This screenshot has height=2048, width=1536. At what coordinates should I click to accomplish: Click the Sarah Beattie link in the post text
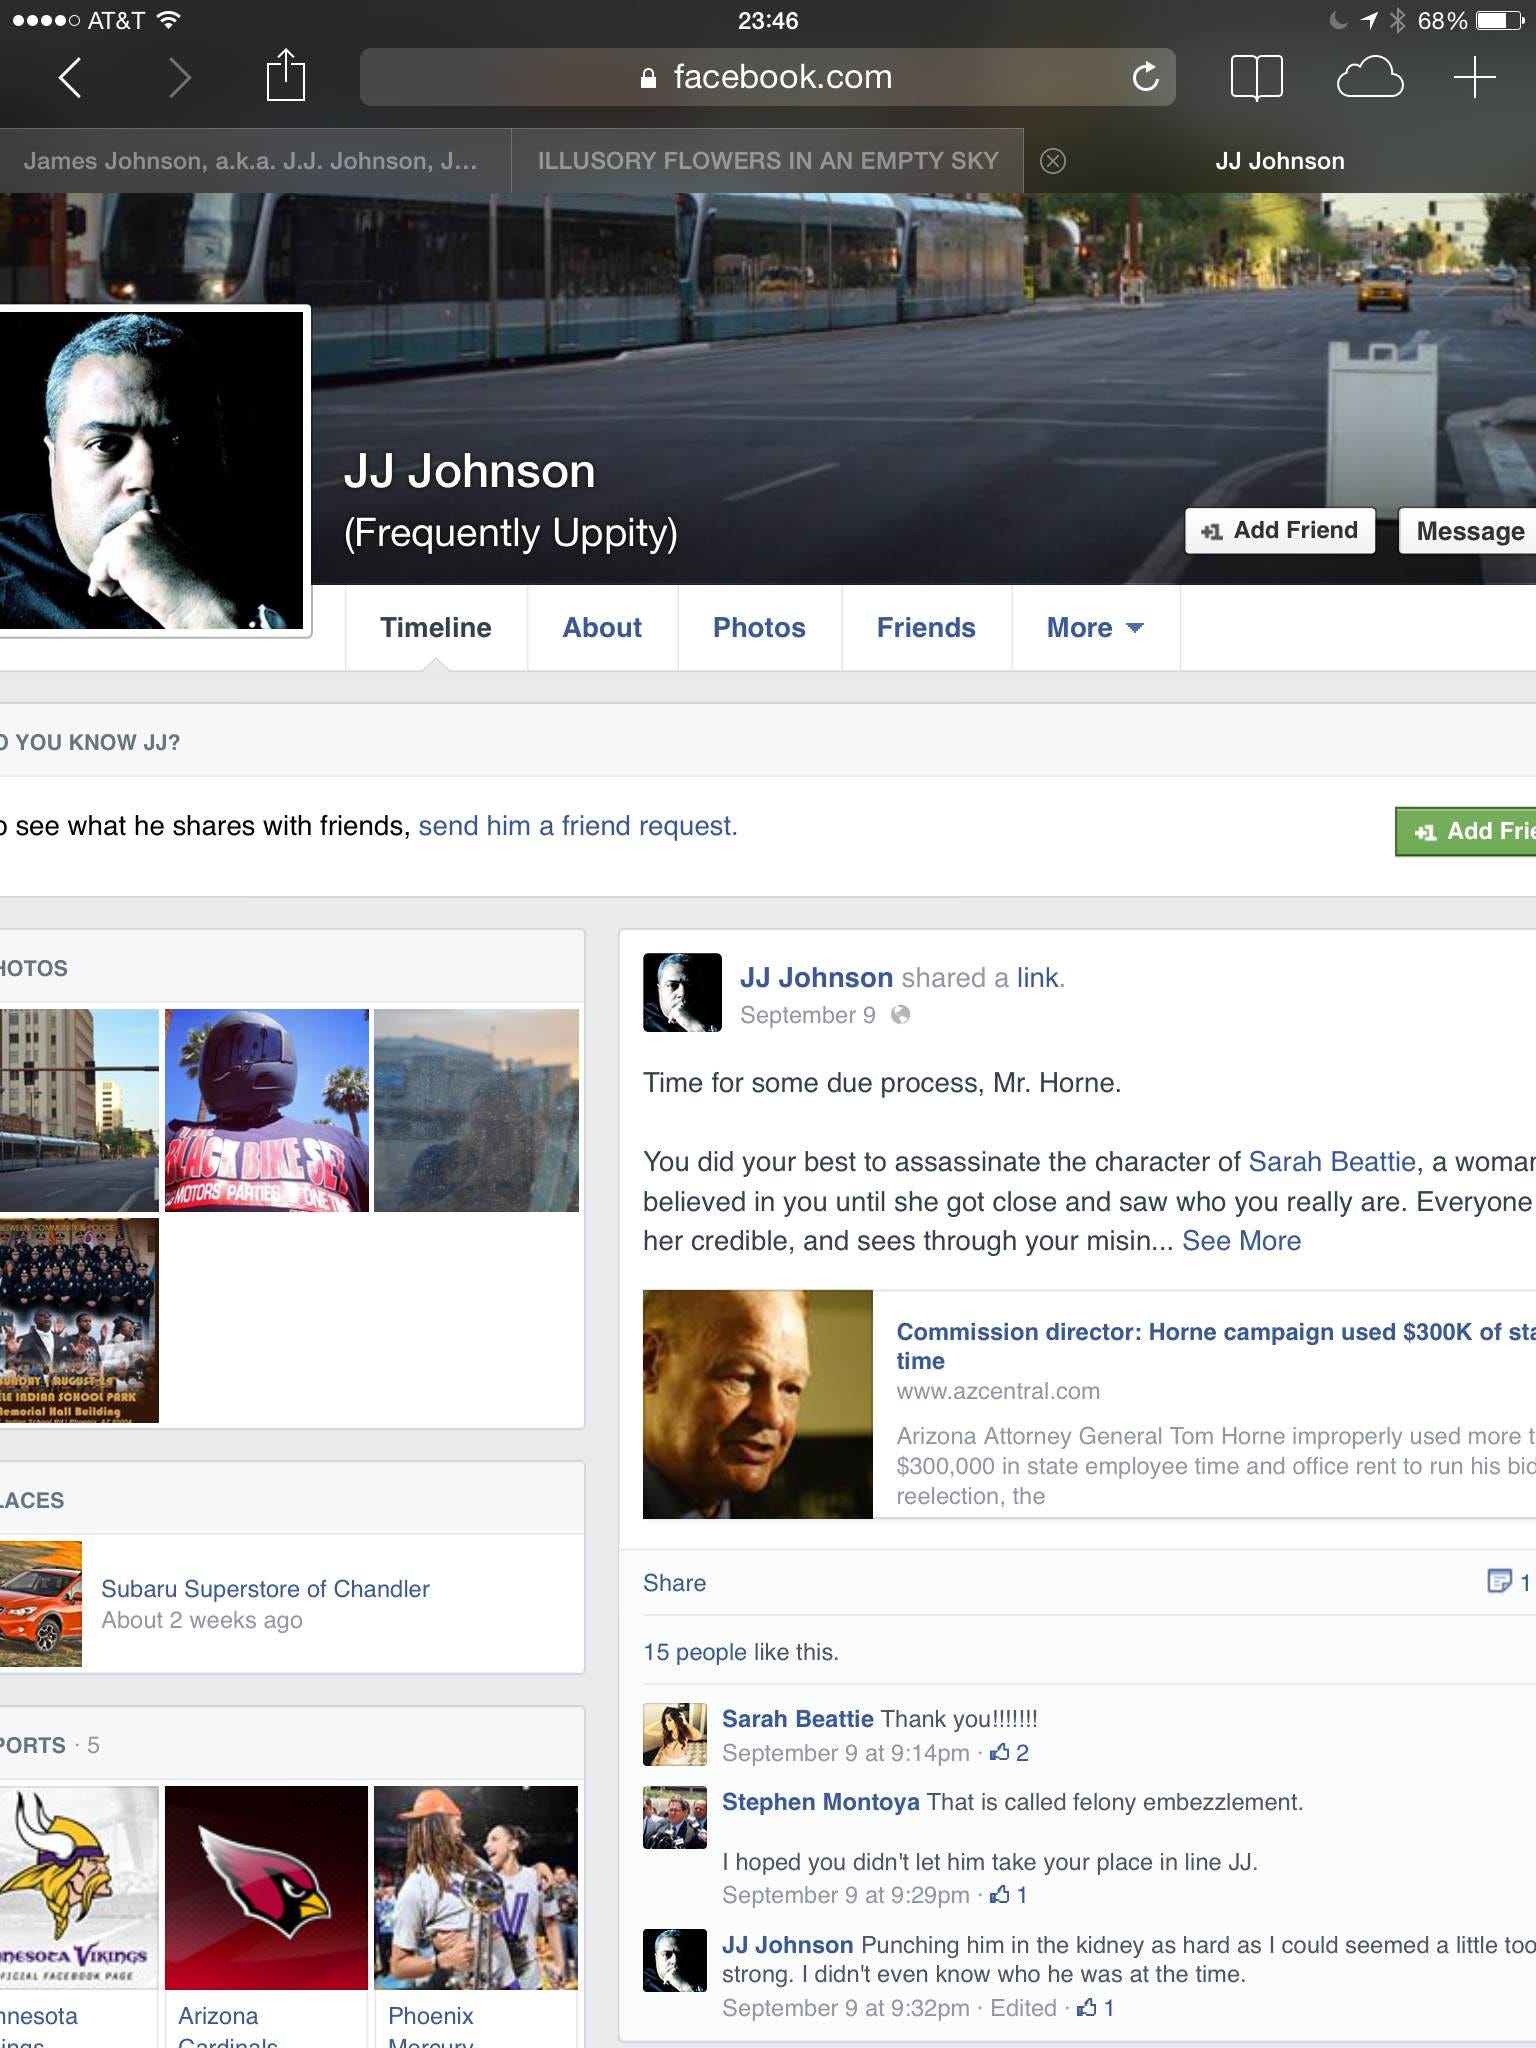(1332, 1162)
